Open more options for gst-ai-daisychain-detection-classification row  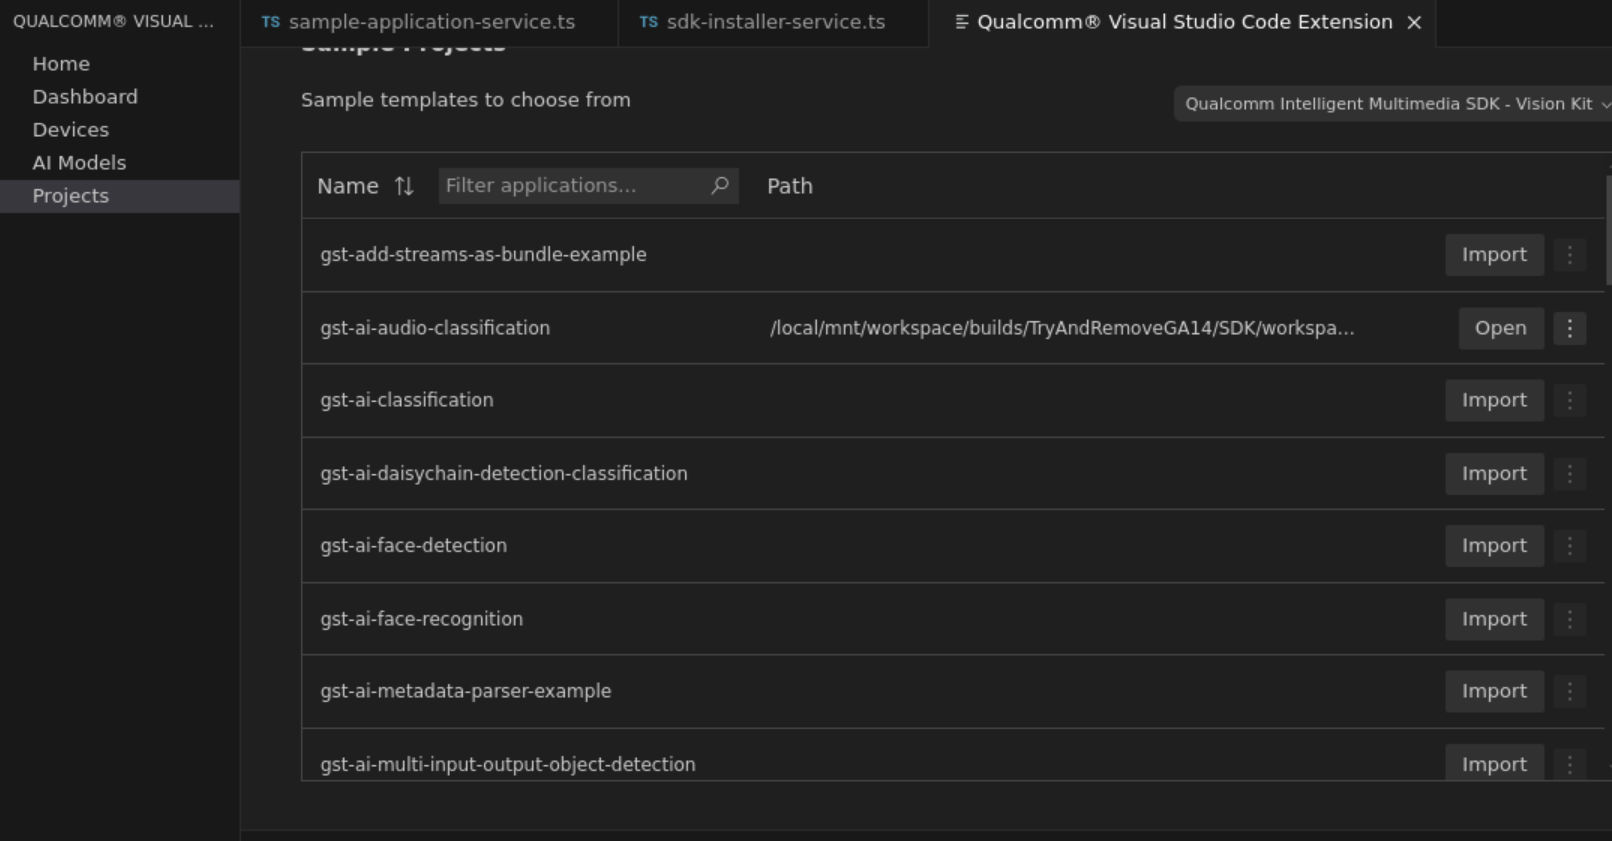(1569, 473)
